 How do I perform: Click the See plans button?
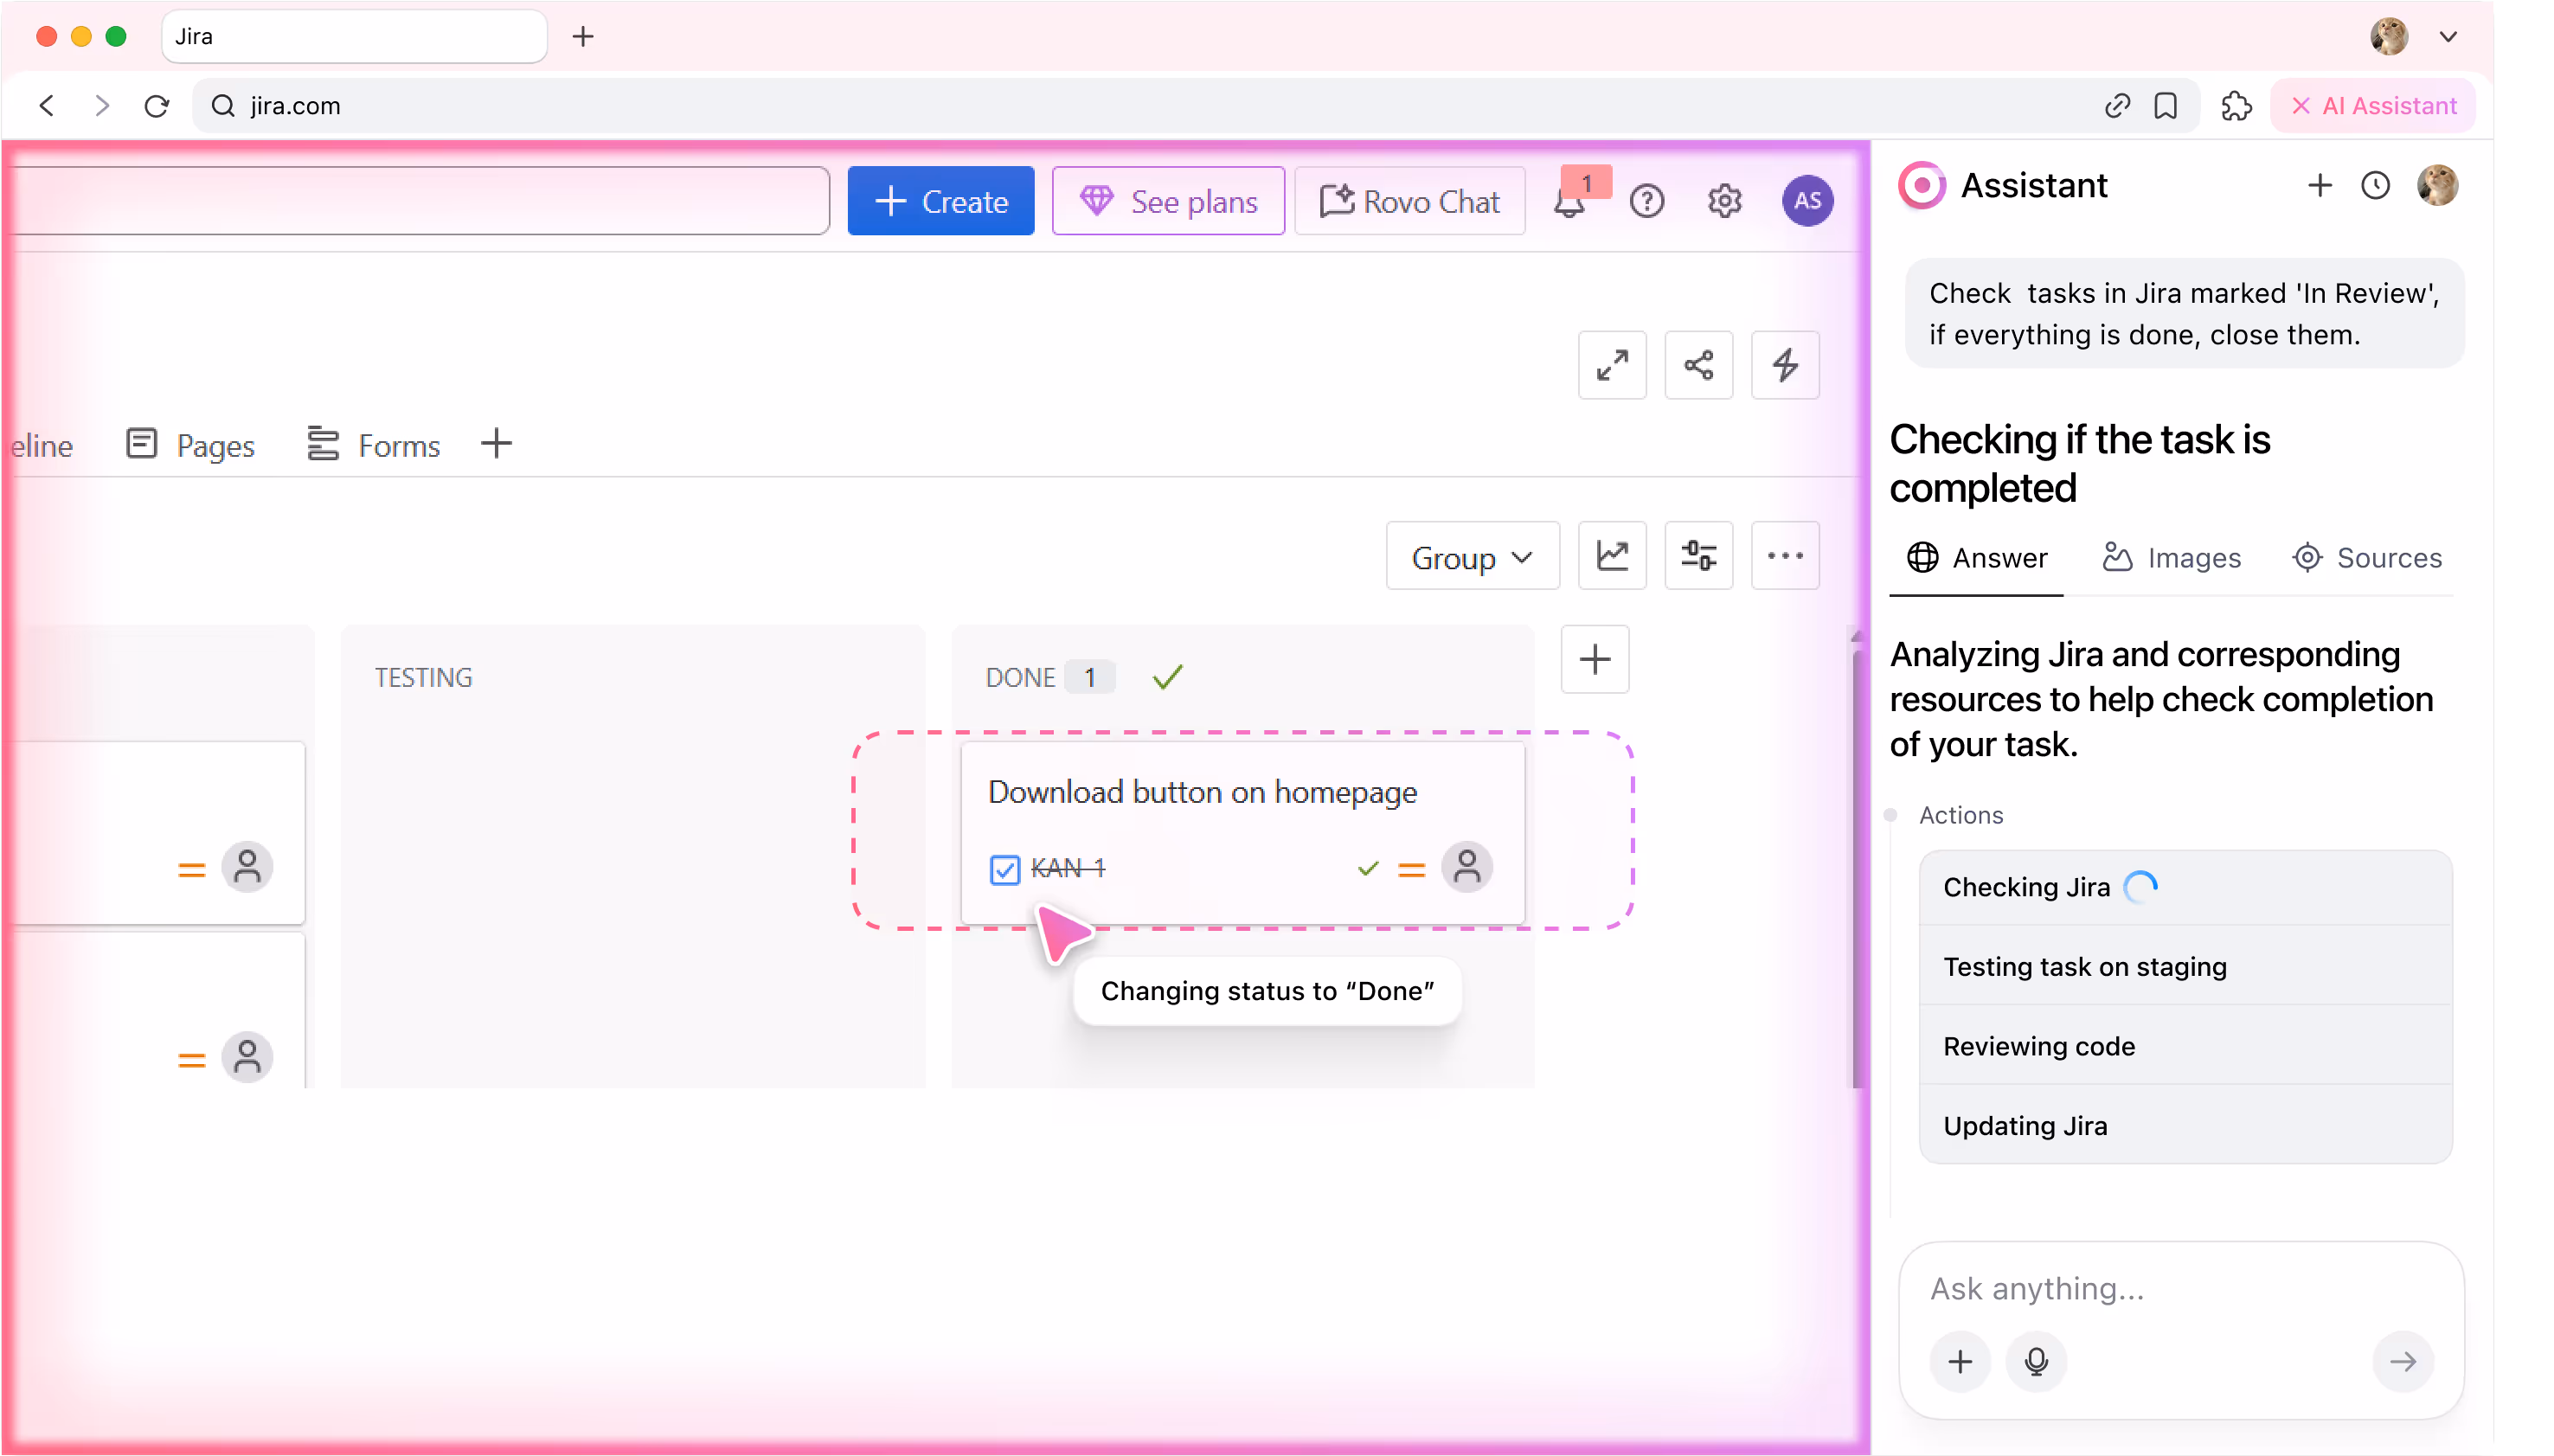tap(1168, 201)
